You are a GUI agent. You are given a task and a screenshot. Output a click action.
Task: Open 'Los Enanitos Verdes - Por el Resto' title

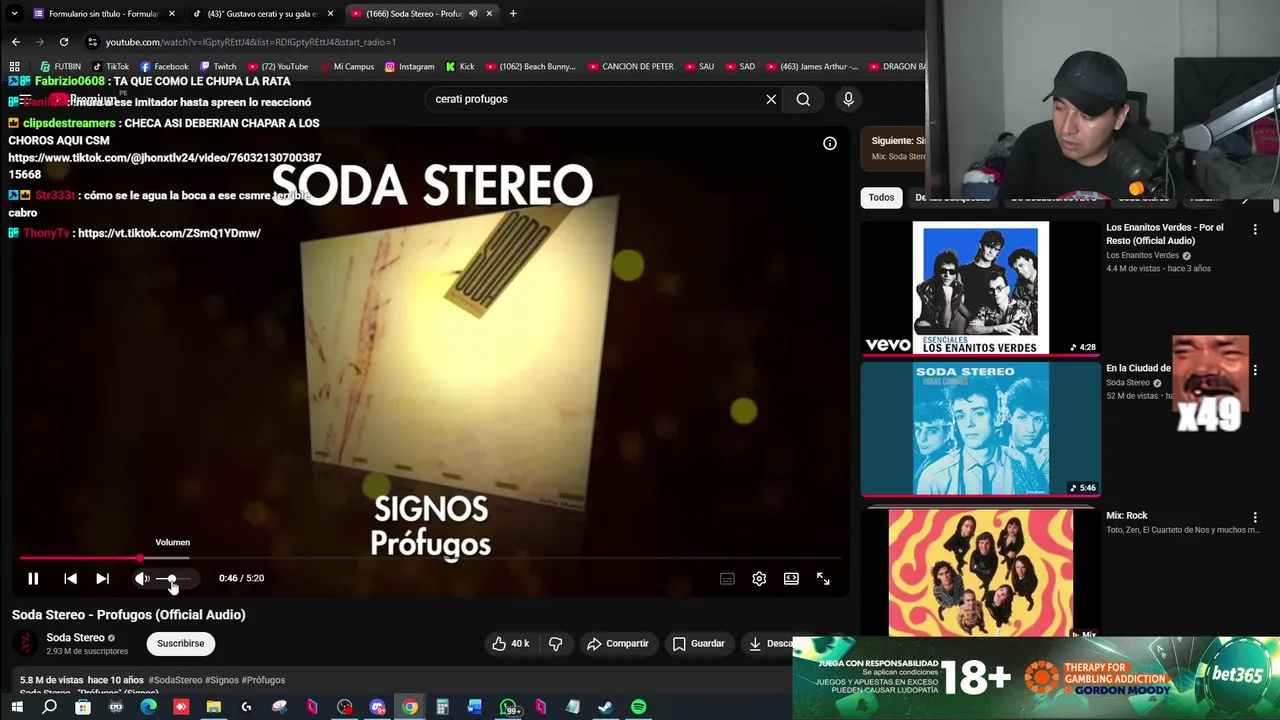pos(1164,234)
